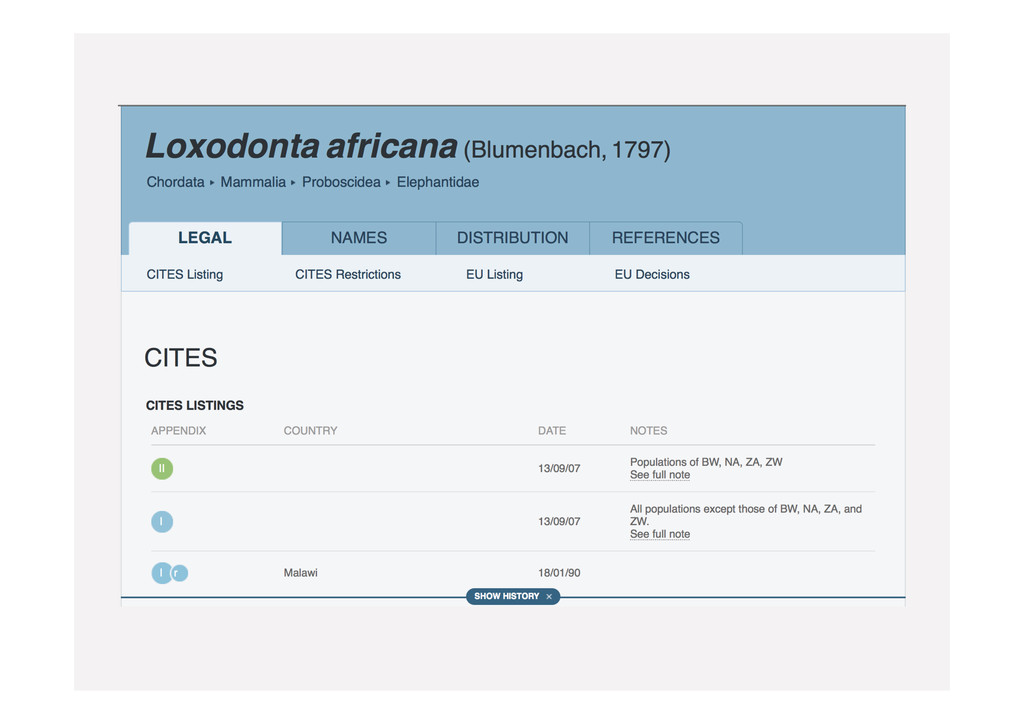Switch to the NAMES tab
The image size is (1024, 724).
[358, 238]
